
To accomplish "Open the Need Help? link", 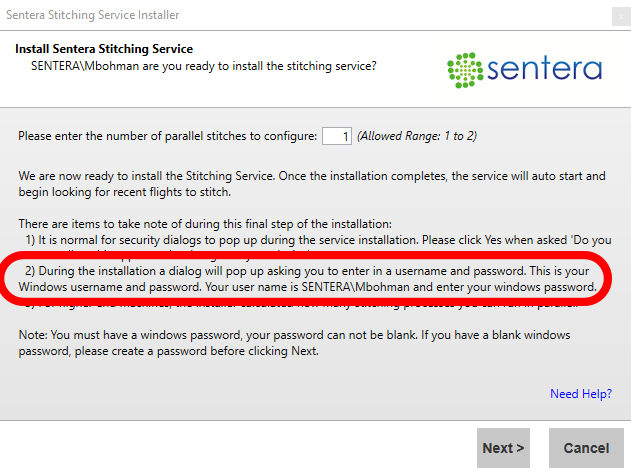I will [580, 394].
